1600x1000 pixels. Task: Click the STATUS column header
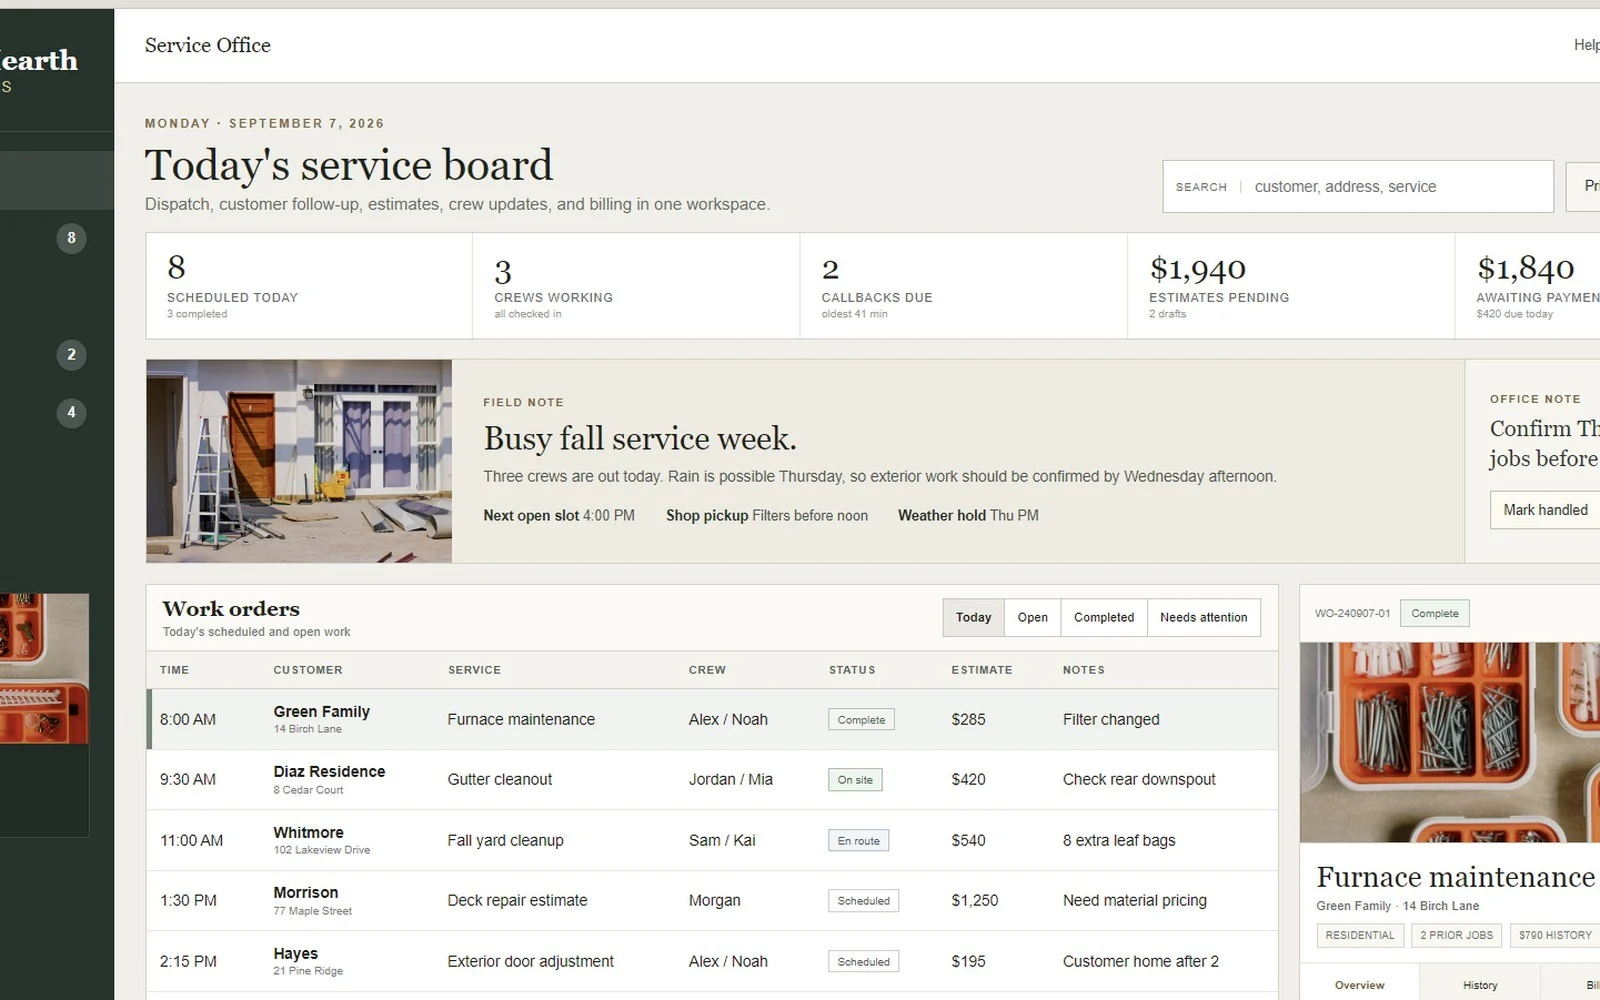852,670
